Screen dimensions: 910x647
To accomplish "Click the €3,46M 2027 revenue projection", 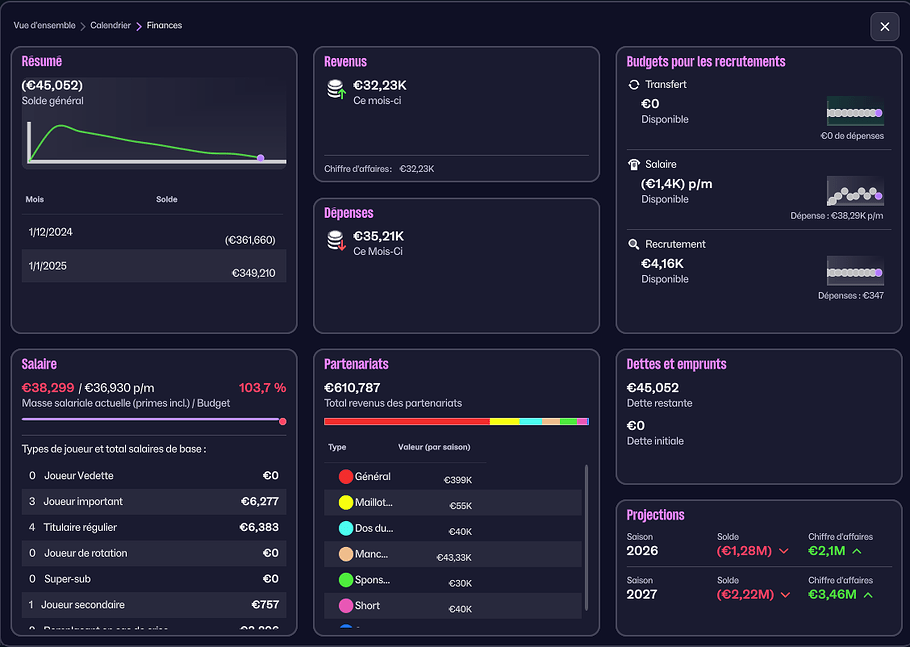I will (x=832, y=594).
